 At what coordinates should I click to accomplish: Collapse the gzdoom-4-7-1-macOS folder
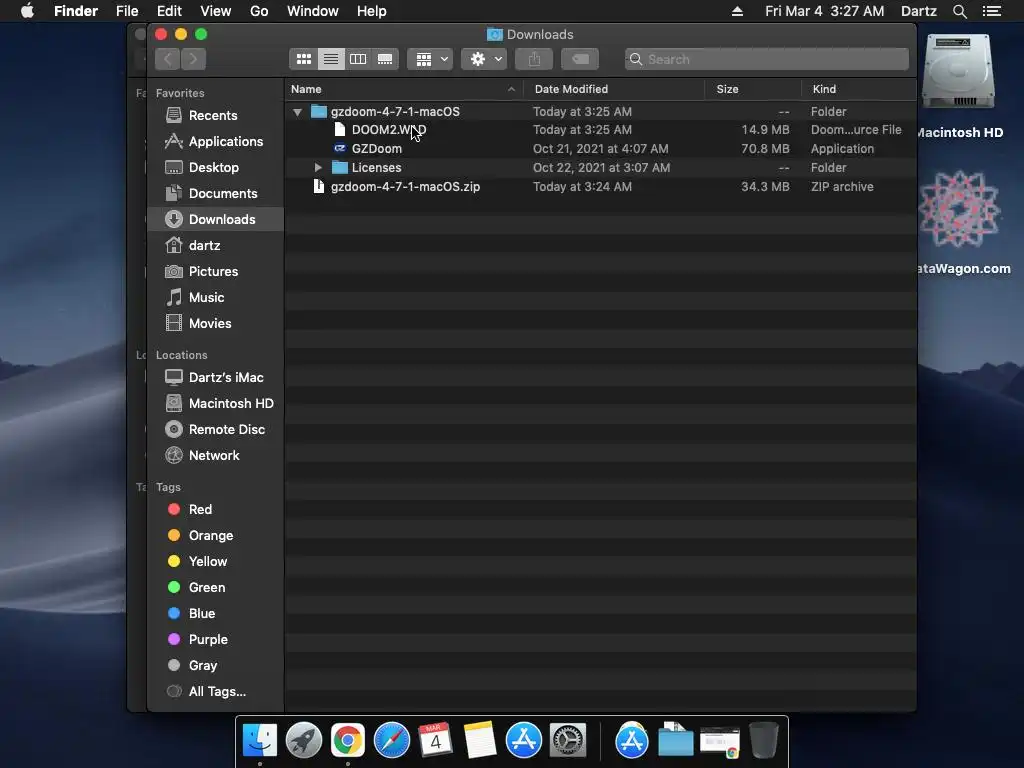pyautogui.click(x=298, y=112)
